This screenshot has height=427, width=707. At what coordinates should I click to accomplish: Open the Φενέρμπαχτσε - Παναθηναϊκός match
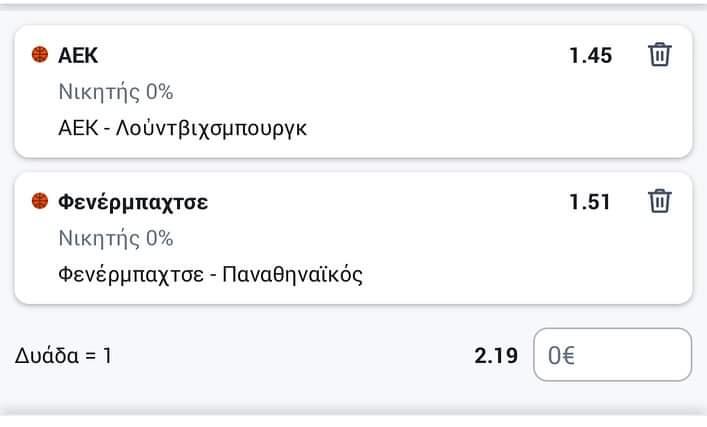210,274
